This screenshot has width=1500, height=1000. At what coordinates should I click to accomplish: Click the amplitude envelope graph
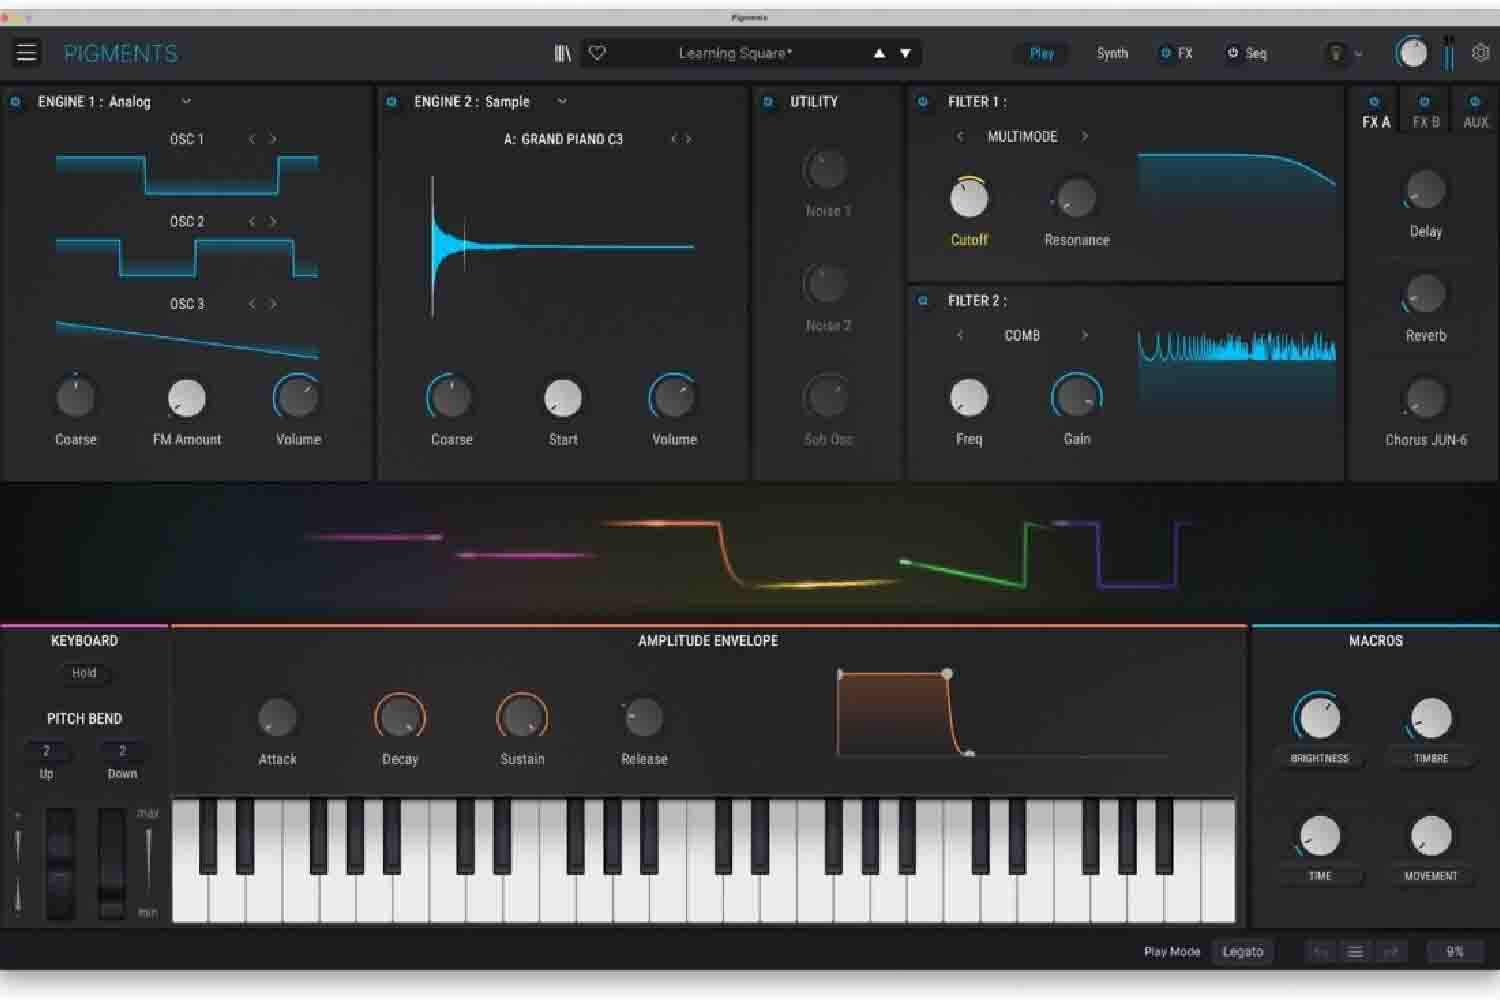(x=1003, y=713)
